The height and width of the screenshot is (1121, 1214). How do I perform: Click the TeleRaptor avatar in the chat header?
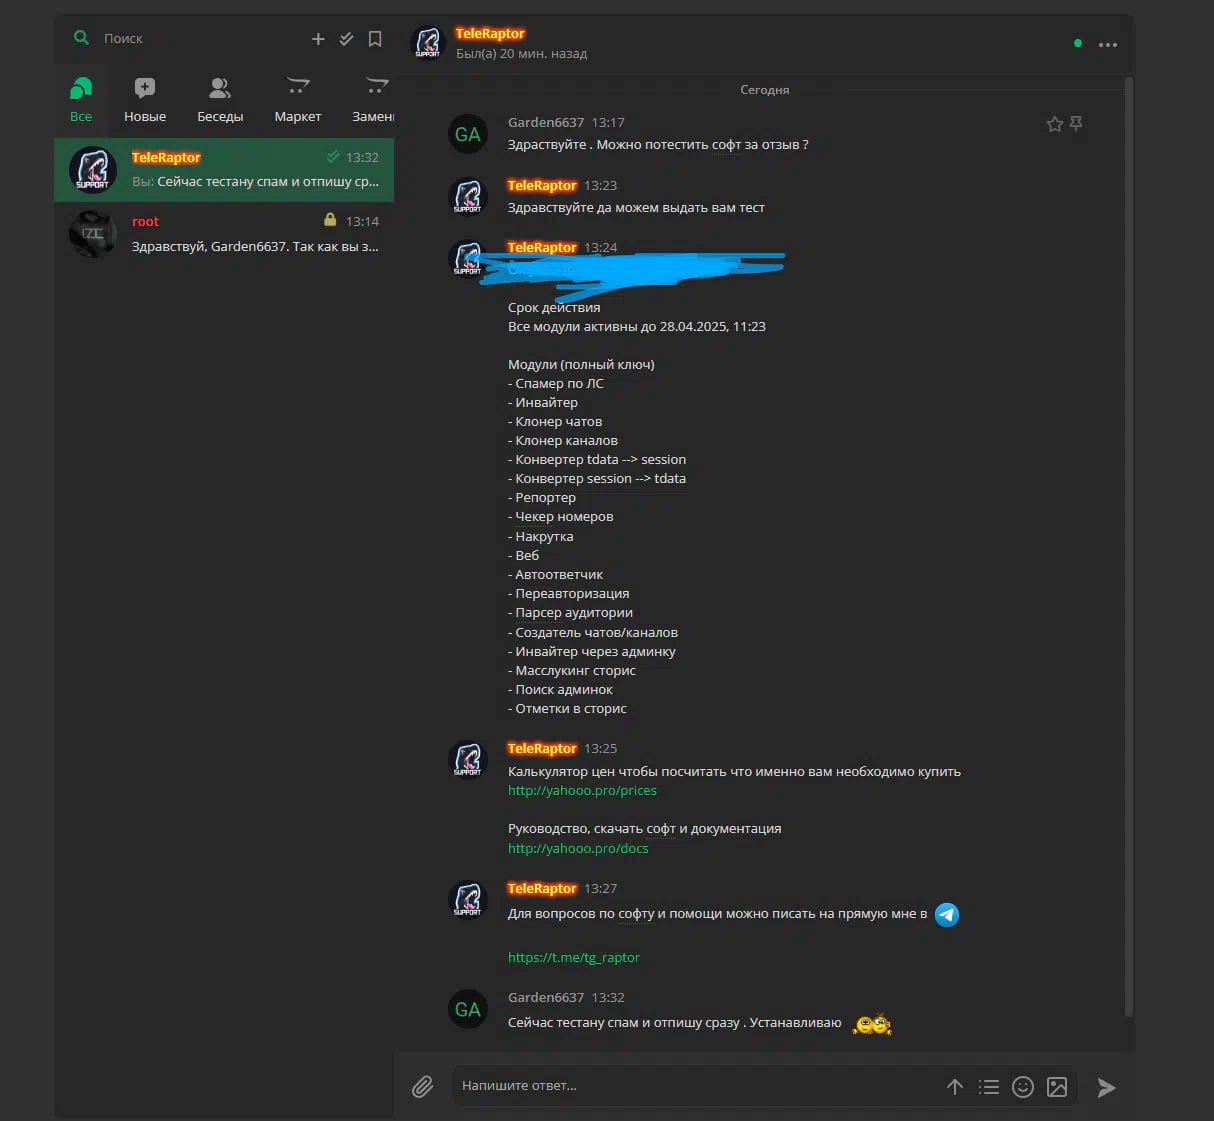pos(428,42)
